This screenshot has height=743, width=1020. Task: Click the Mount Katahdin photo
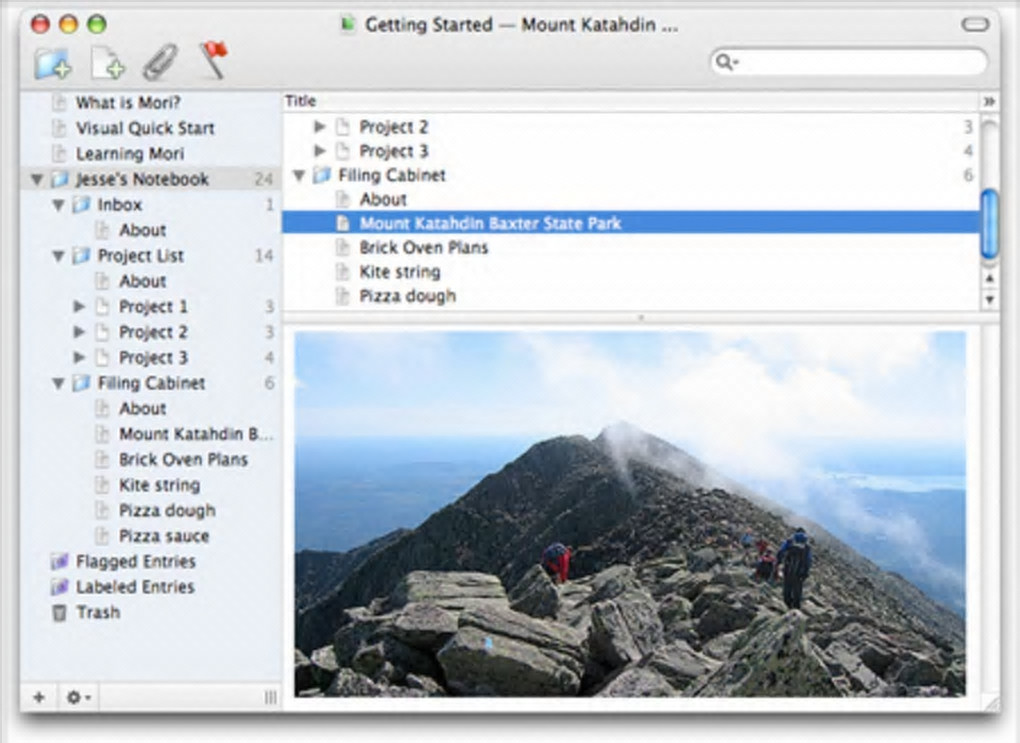coord(630,514)
